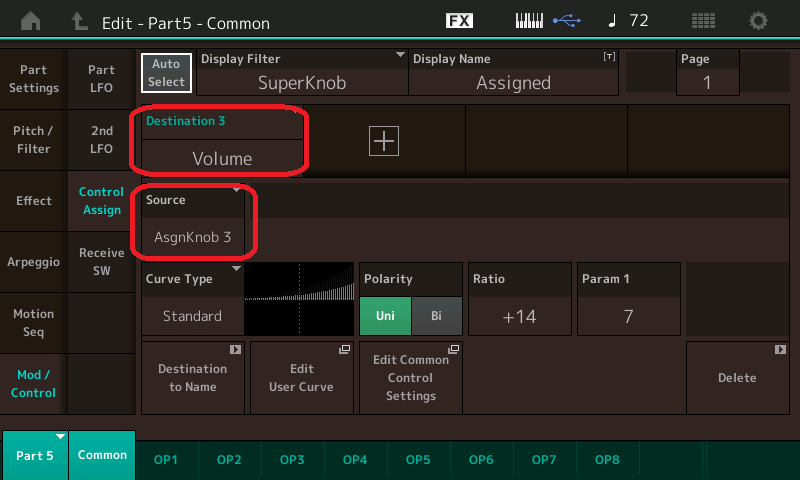Open Edit Common Control Settings
The width and height of the screenshot is (800, 480).
(410, 378)
